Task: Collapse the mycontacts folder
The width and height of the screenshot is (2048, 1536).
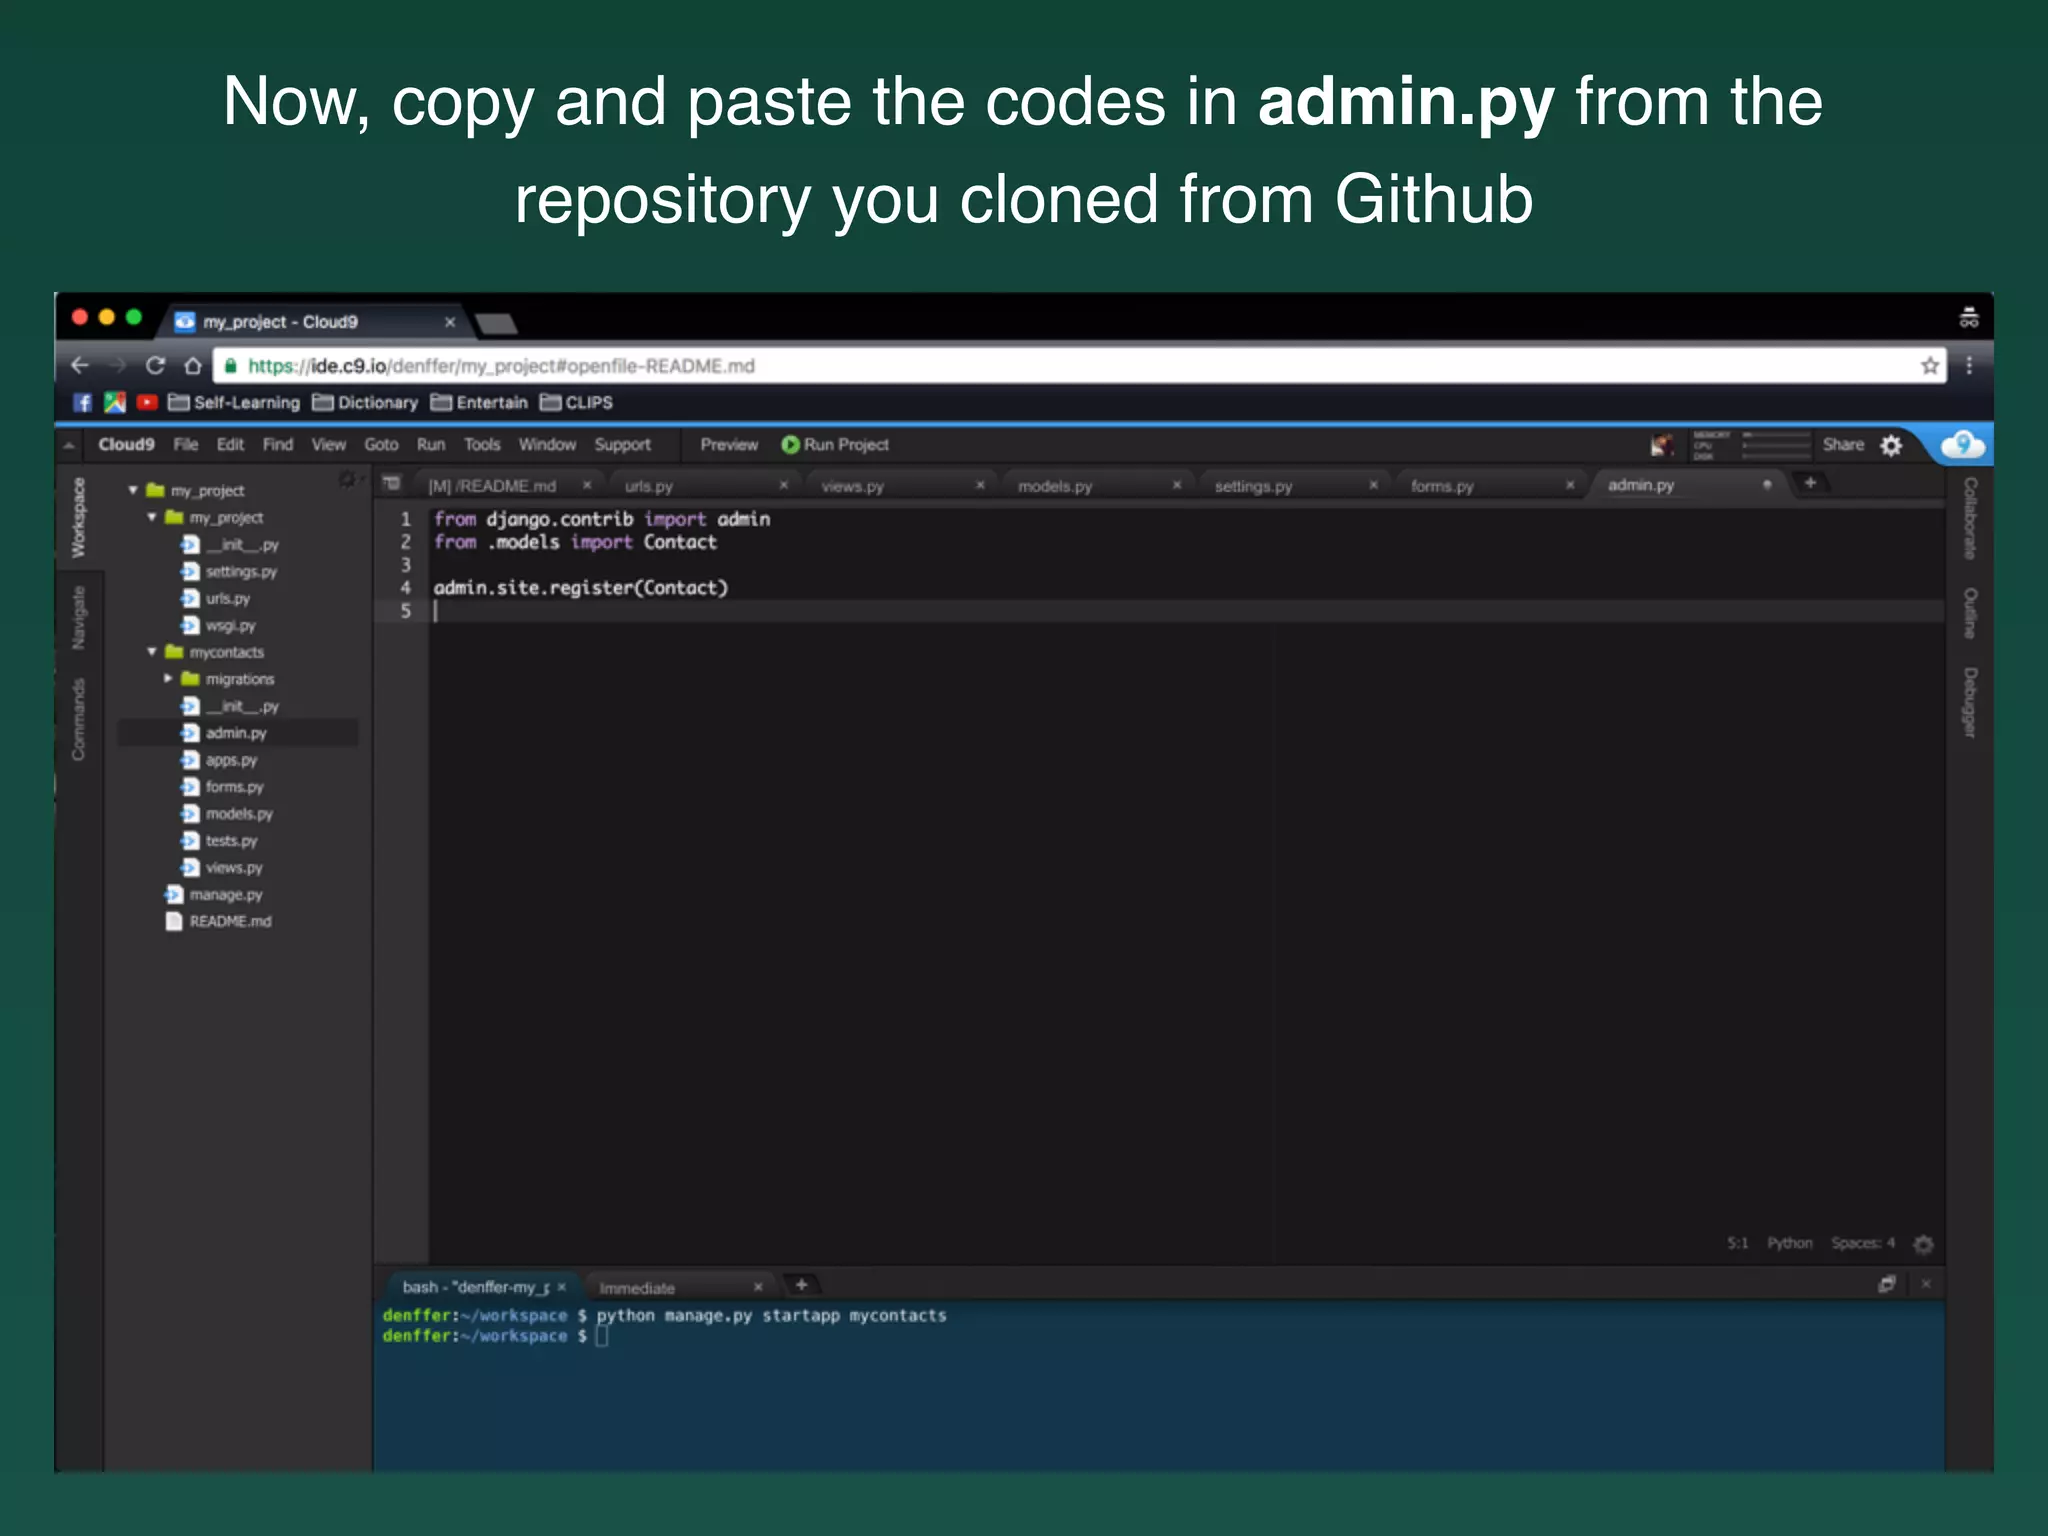Action: [x=152, y=652]
